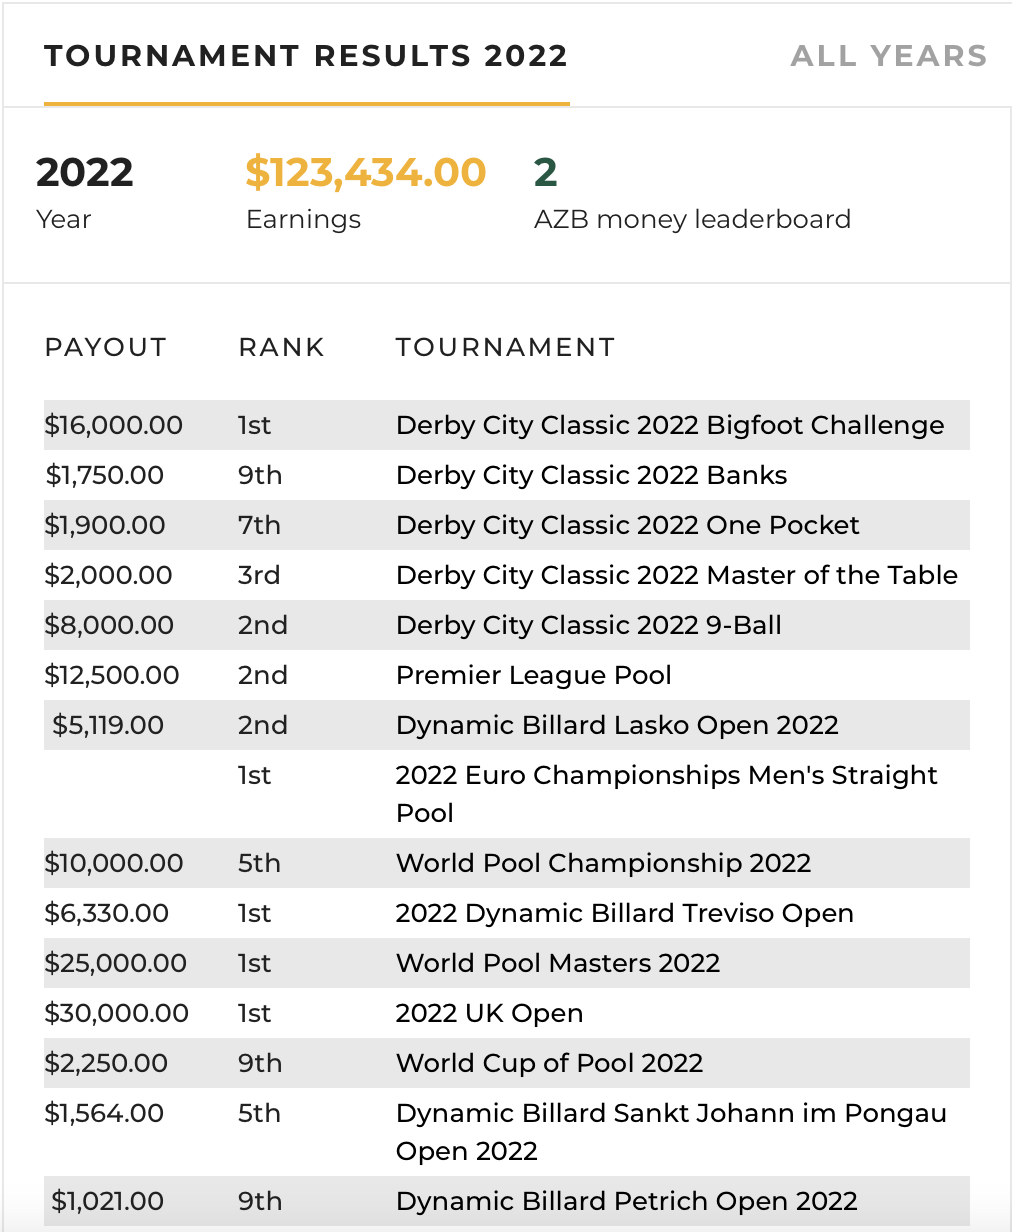
Task: Open Derby City Classic Master of the Table
Action: coord(677,575)
